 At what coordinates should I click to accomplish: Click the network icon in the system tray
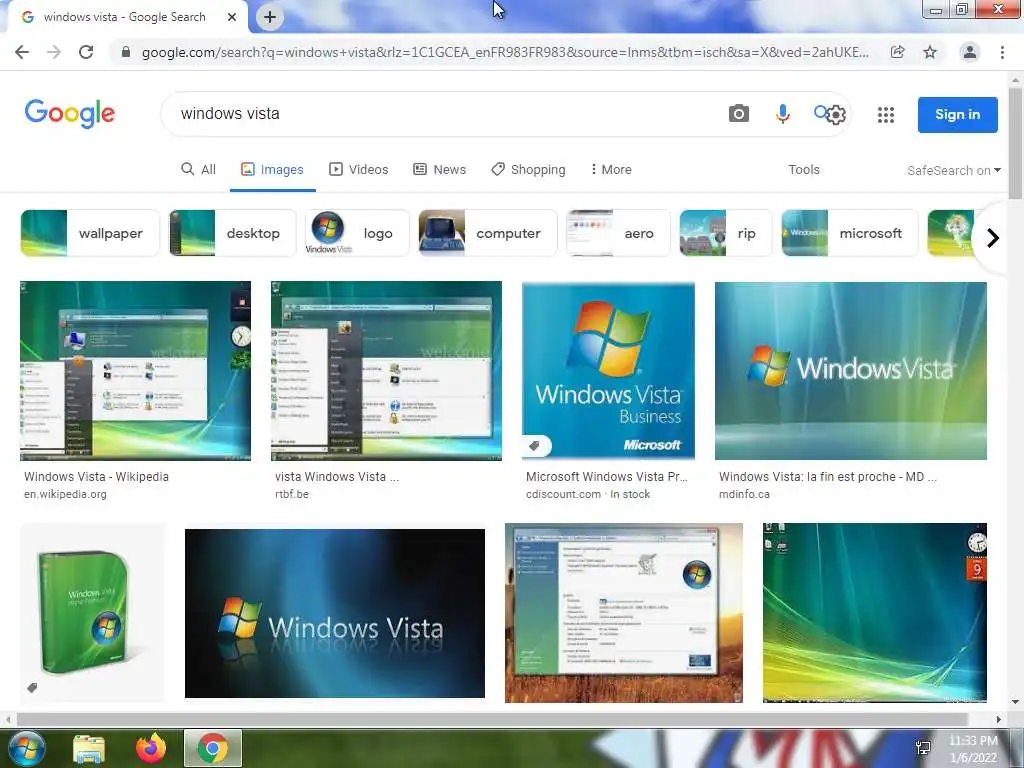coord(923,748)
